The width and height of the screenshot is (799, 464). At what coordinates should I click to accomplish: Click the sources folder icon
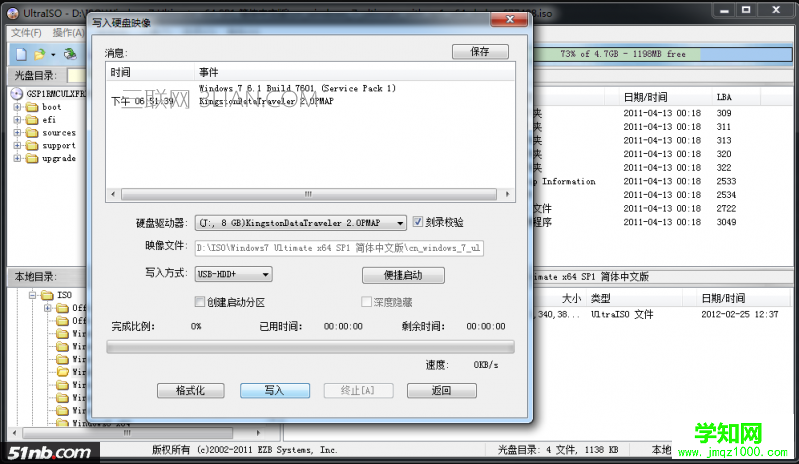32,132
